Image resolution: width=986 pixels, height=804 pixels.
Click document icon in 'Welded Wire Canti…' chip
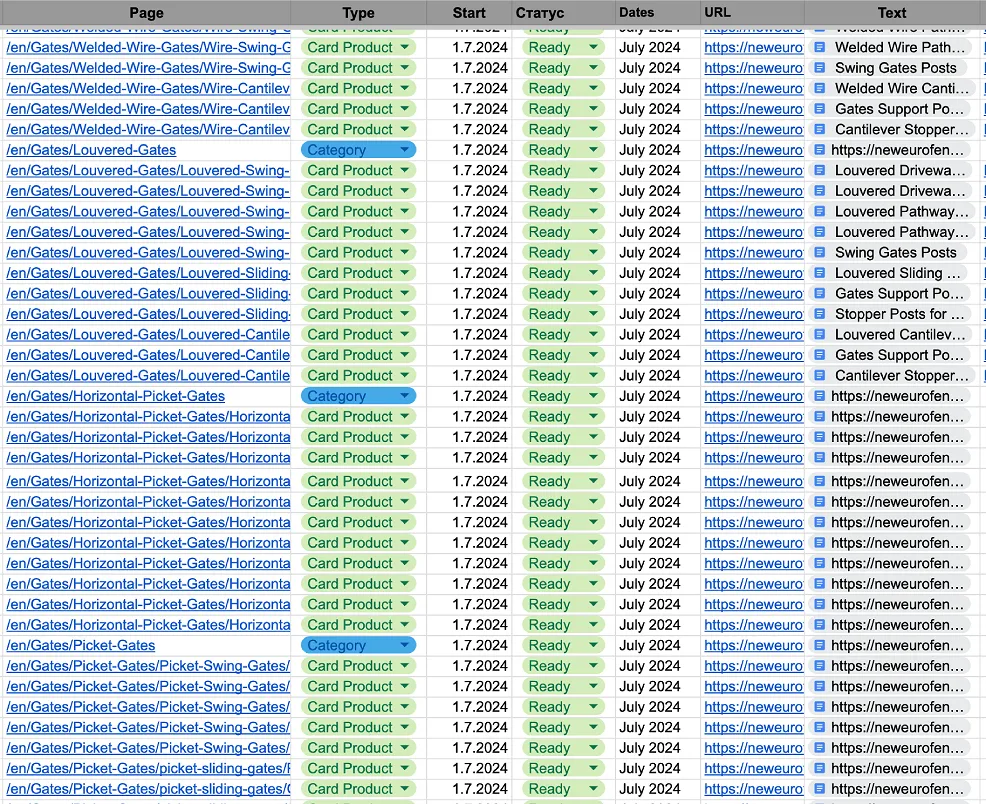tap(819, 88)
